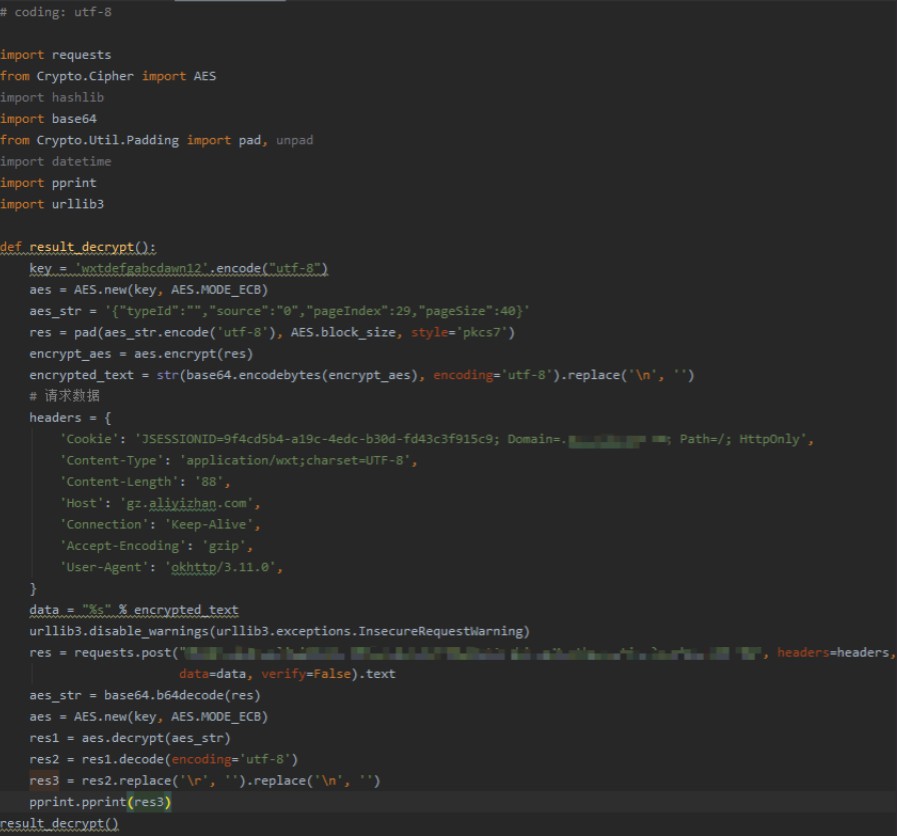Screen dimensions: 897x836
Task: Click 'encrypt_aes = aes.encrypt(res)' line
Action: pos(141,354)
